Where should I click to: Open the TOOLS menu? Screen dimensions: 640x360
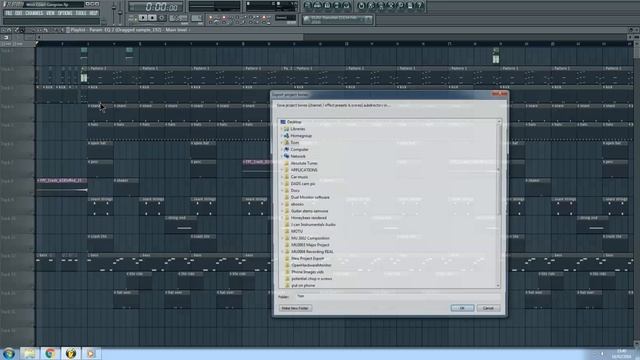(81, 13)
